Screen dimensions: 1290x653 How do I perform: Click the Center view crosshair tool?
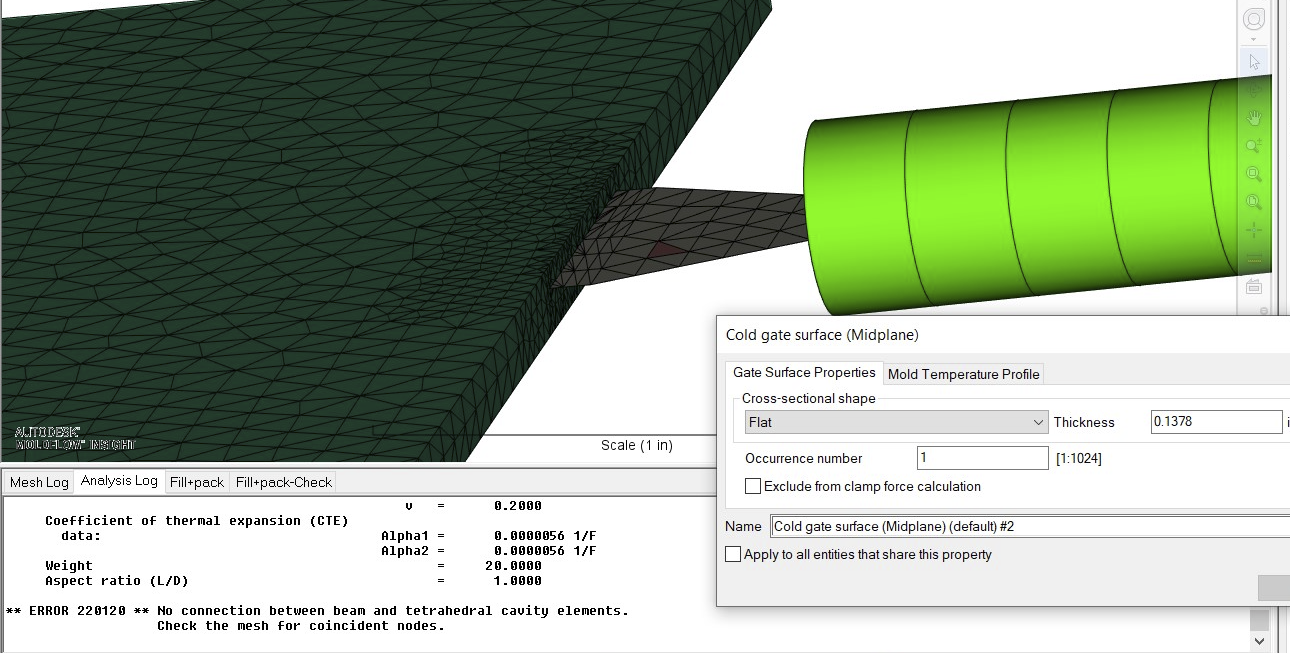[1253, 228]
